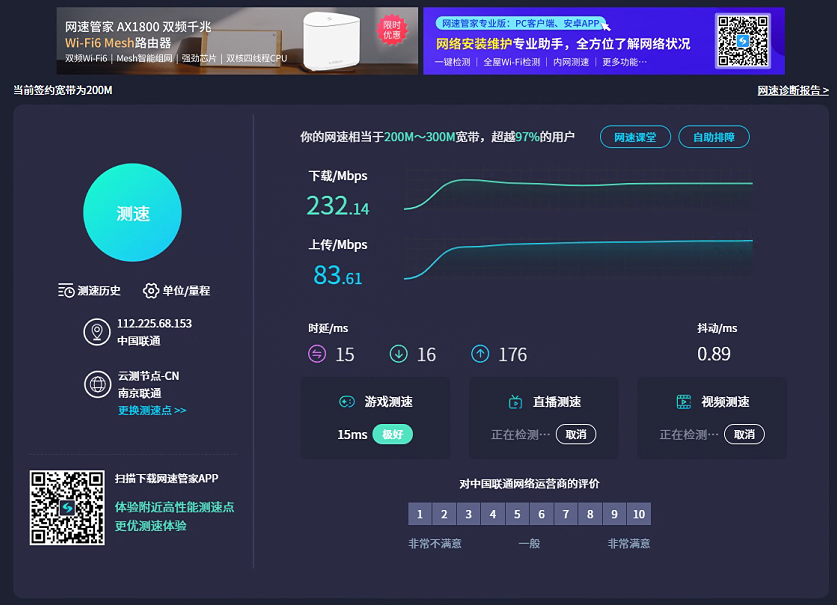Open 自助排障 button
837x605 pixels.
714,137
